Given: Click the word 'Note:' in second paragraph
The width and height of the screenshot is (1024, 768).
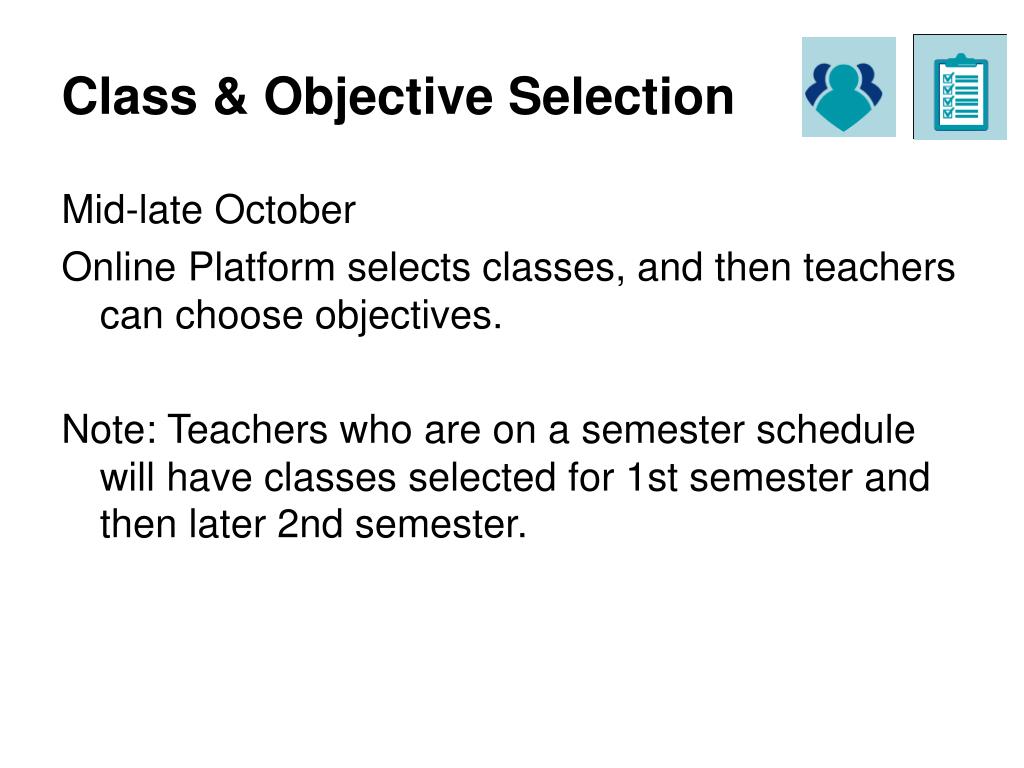Looking at the screenshot, I should [x=110, y=430].
